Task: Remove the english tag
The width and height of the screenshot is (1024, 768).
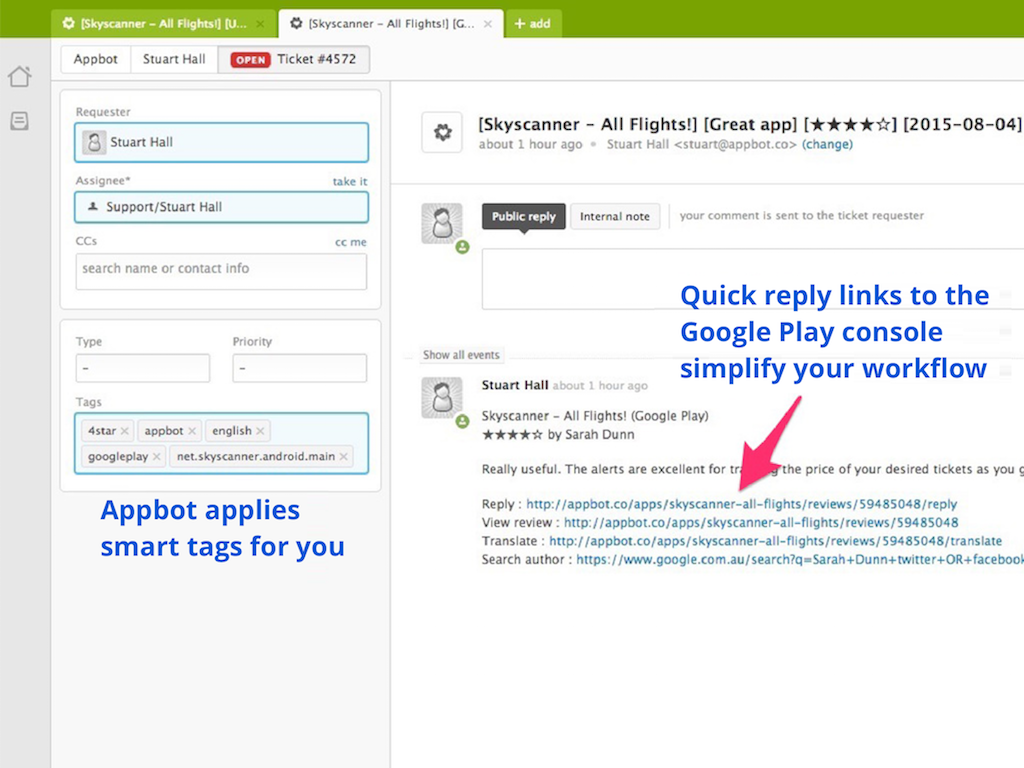Action: (x=260, y=431)
